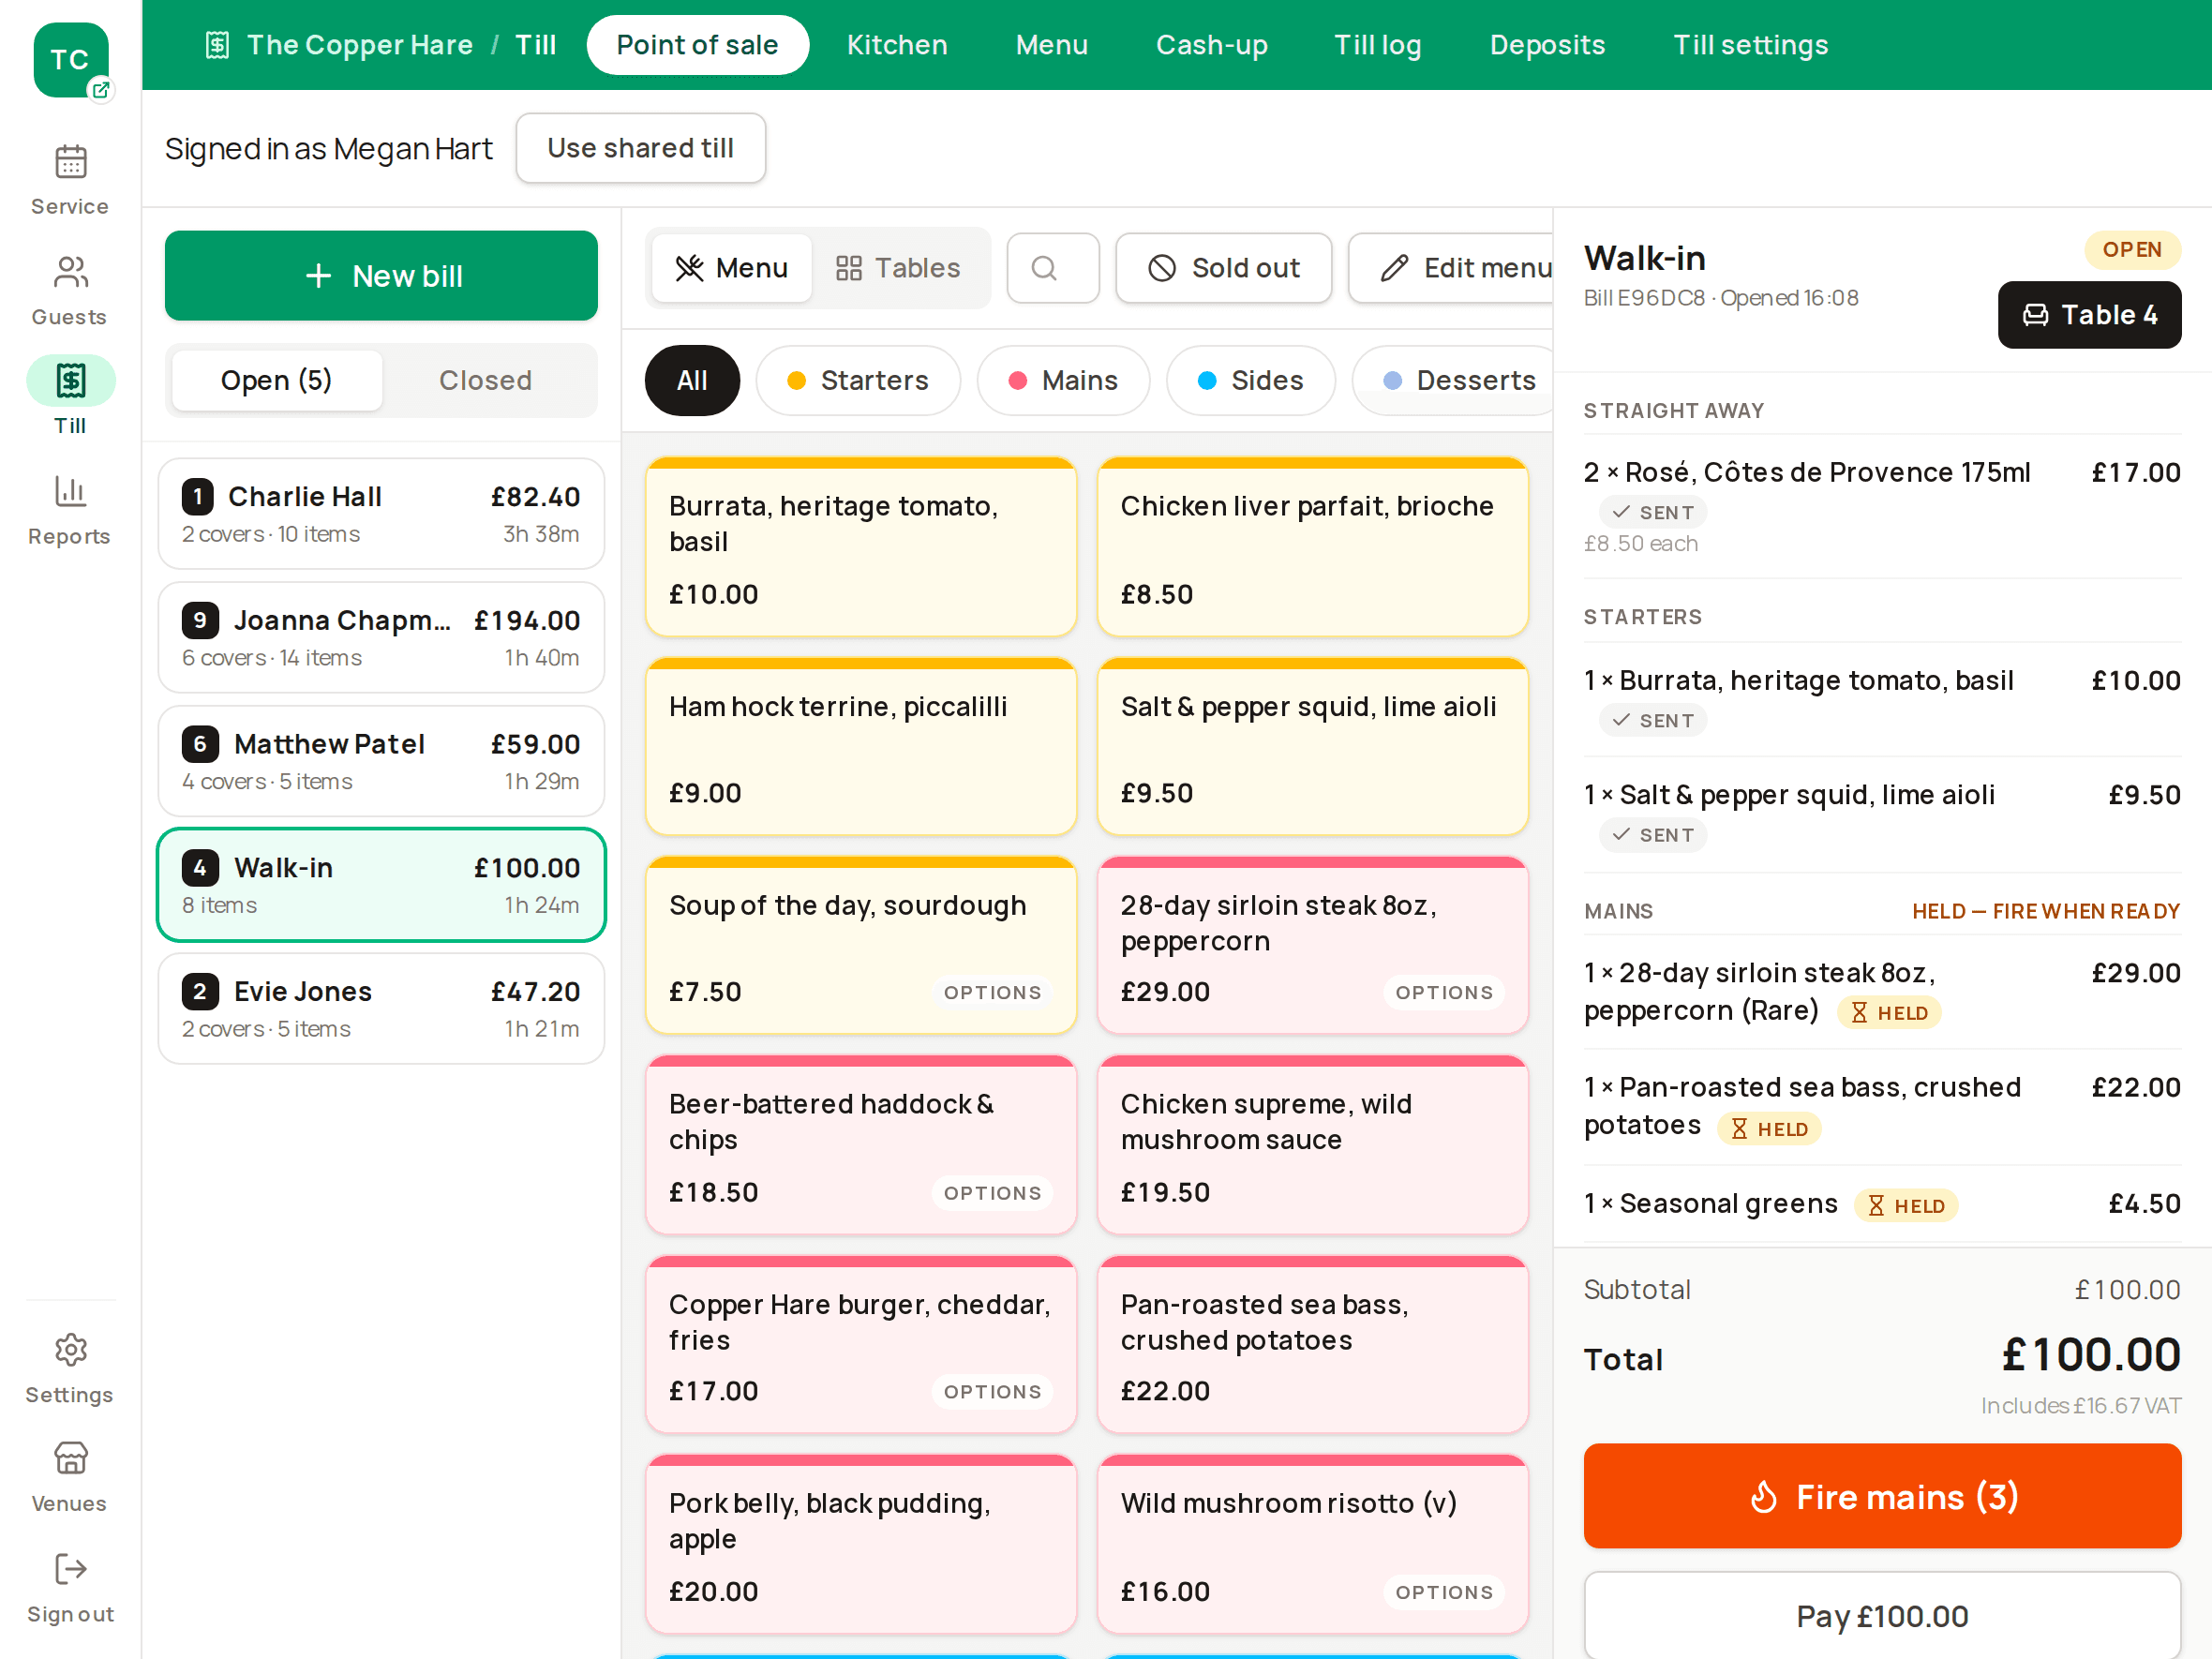The width and height of the screenshot is (2212, 1659).
Task: Click the TC venue logo
Action: point(70,60)
